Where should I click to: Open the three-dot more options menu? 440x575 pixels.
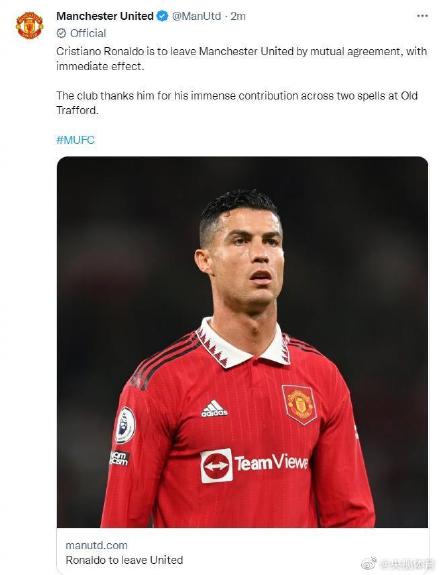click(422, 16)
